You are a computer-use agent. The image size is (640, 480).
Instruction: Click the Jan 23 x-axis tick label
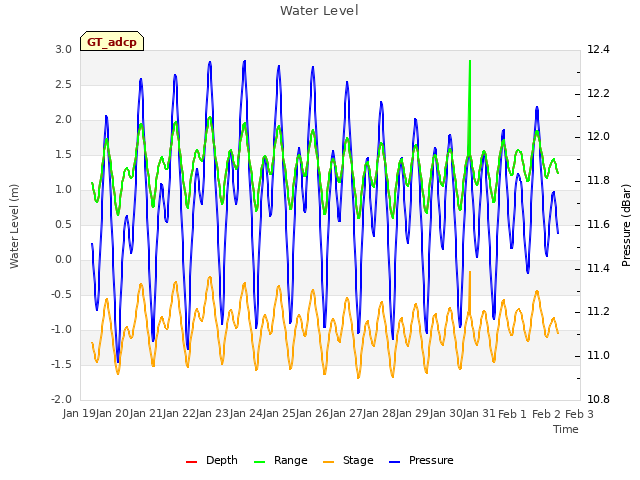click(212, 414)
